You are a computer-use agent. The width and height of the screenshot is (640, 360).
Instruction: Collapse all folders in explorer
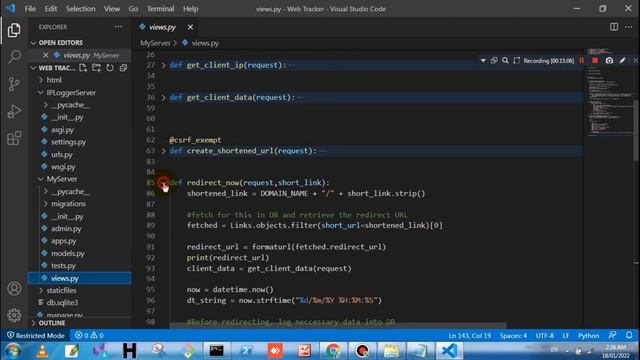pos(123,68)
